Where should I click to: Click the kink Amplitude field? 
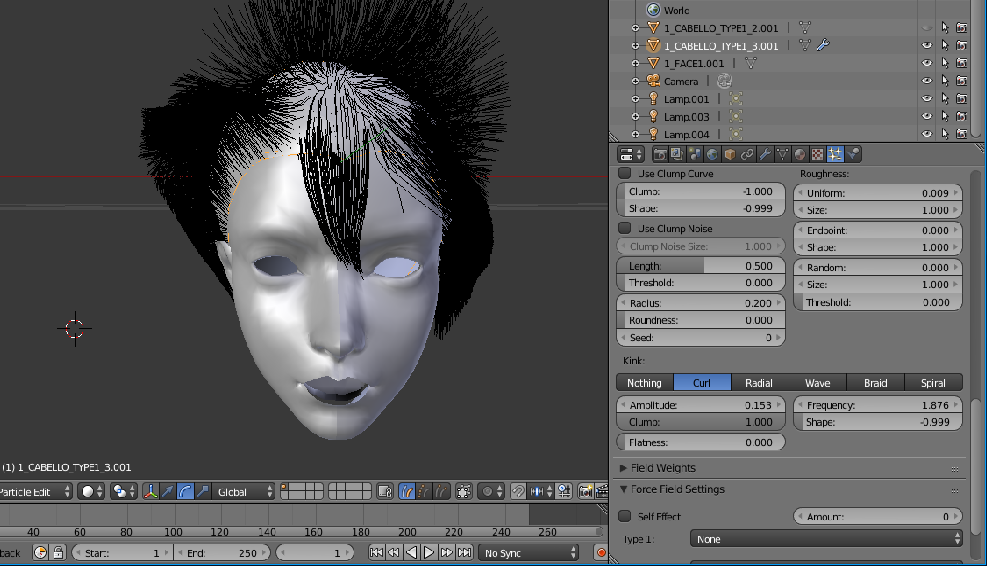pyautogui.click(x=701, y=405)
